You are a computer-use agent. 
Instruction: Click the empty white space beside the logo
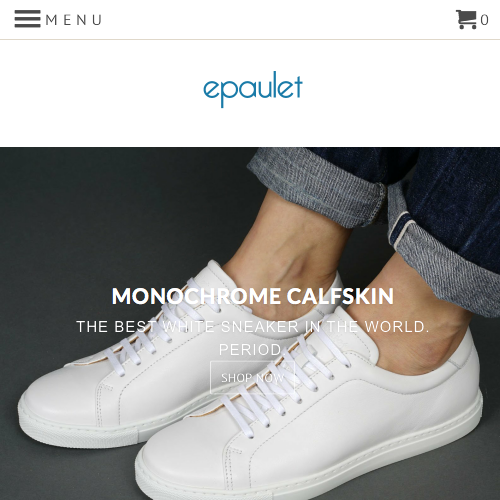pos(100,90)
